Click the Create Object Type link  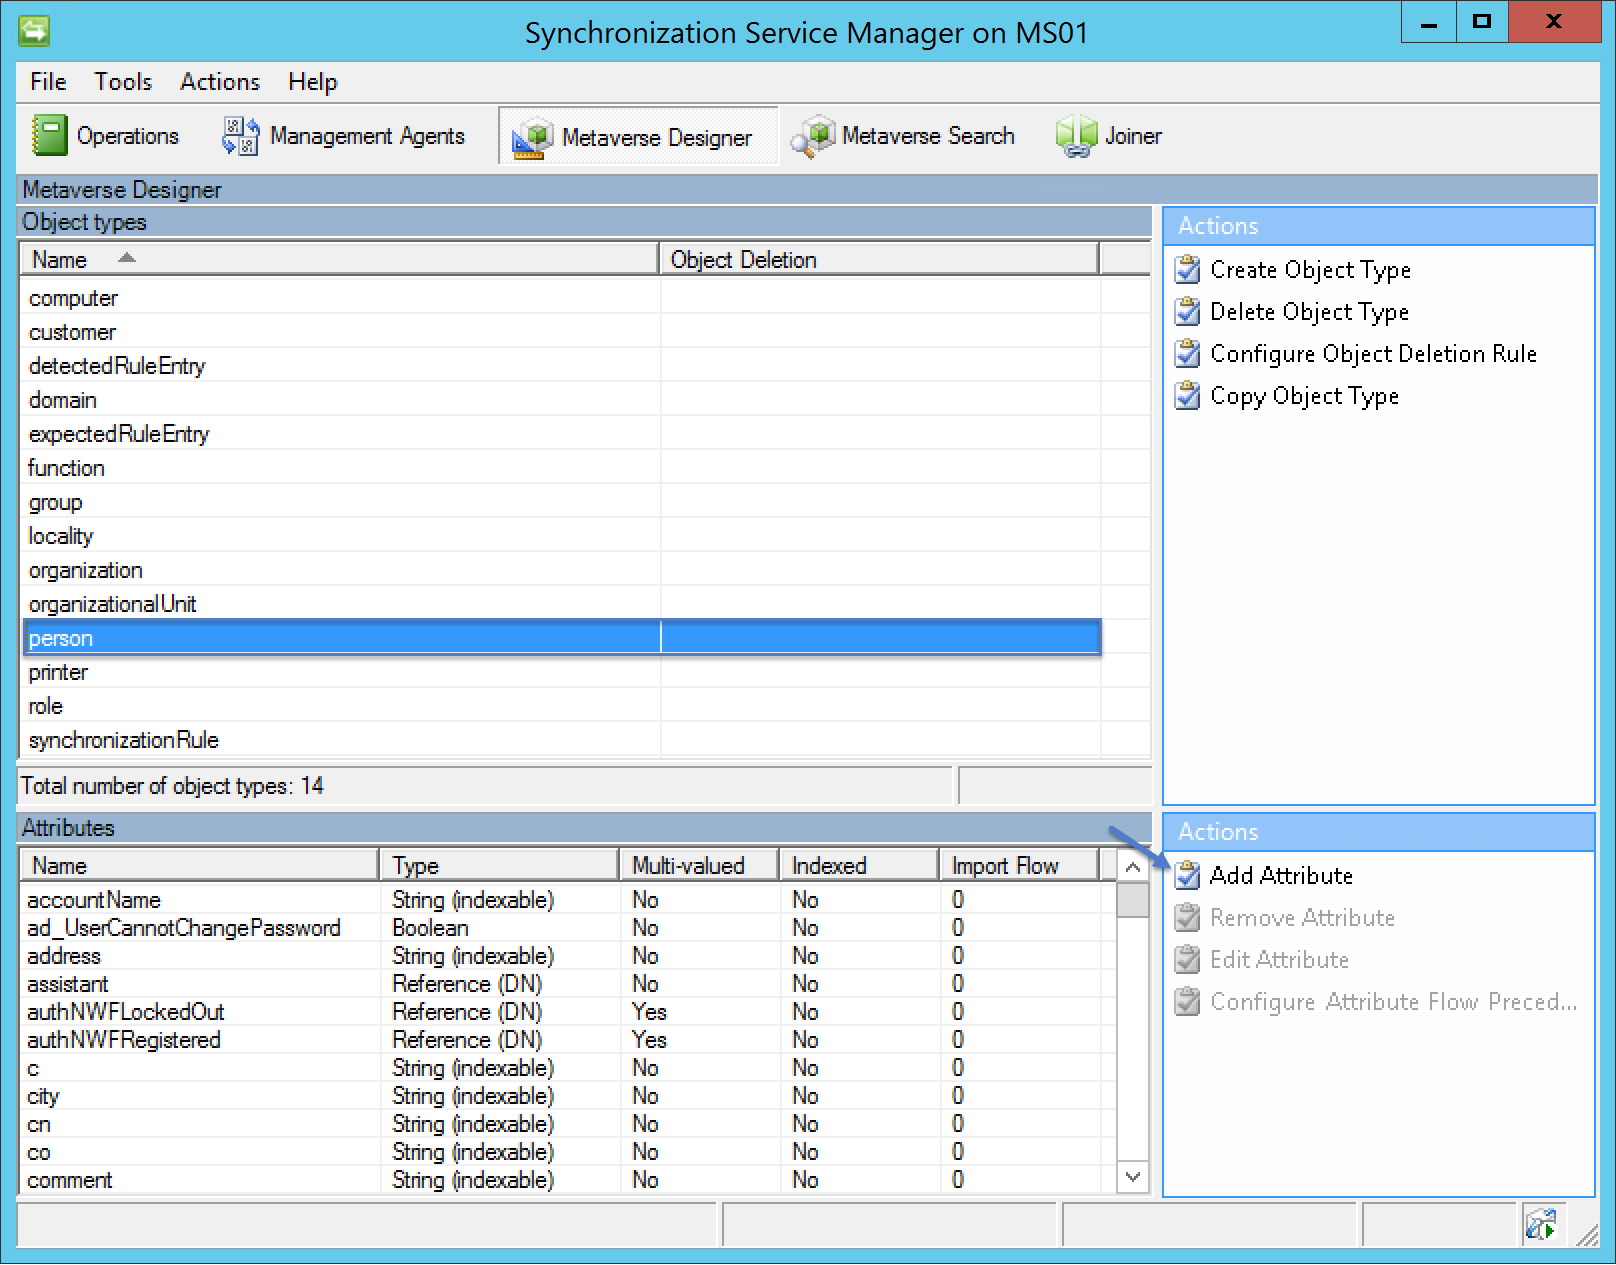[1310, 270]
